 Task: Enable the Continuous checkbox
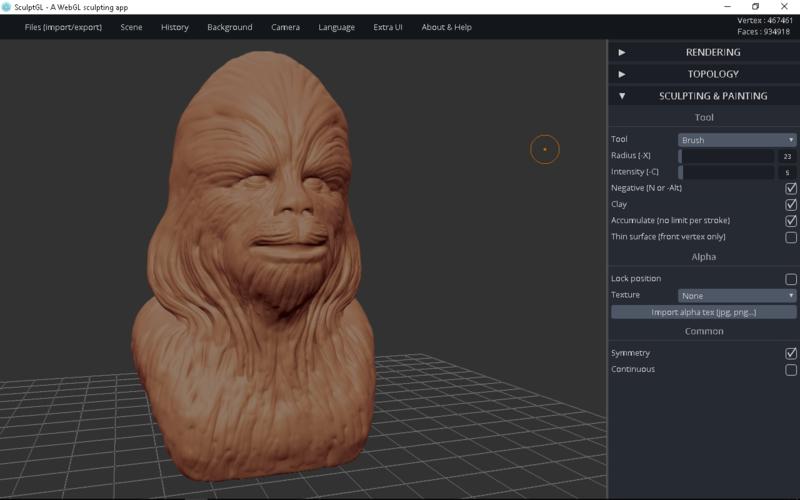tap(791, 370)
